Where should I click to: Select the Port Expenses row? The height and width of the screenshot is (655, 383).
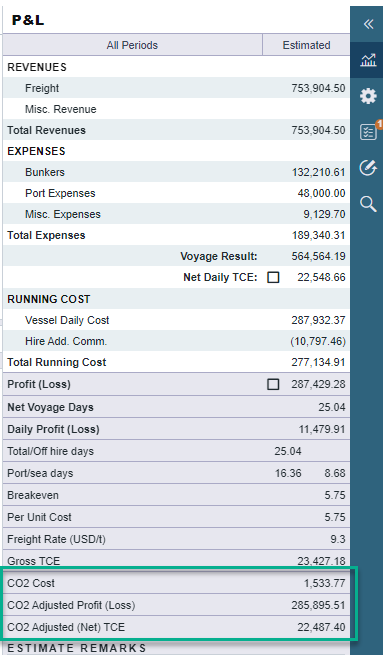point(176,193)
